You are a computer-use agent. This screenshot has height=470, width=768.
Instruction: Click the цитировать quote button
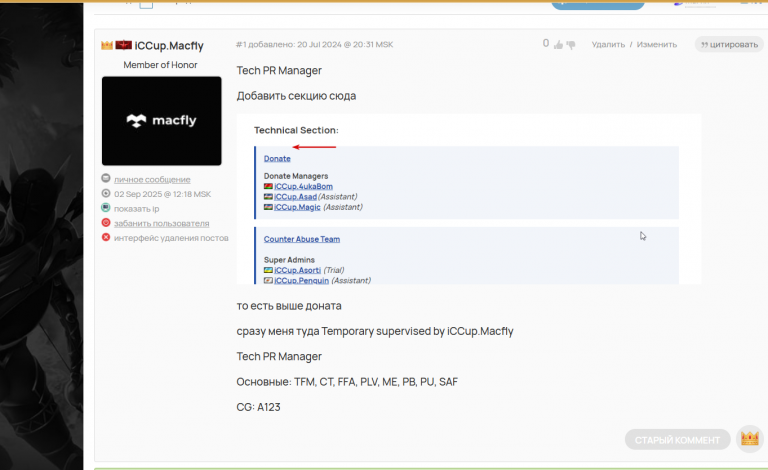point(729,45)
